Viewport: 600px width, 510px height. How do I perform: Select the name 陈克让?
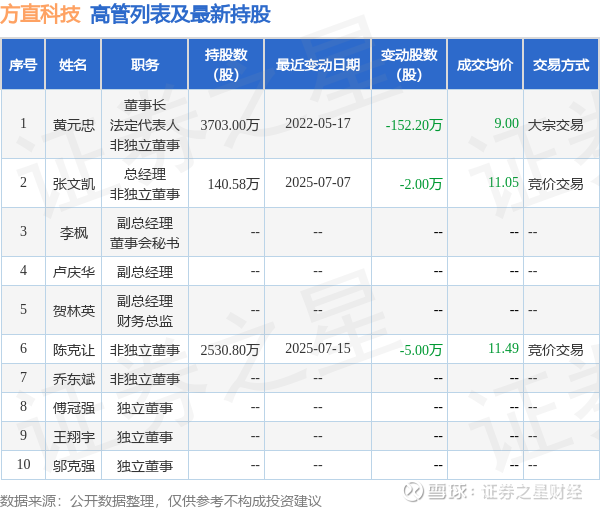[x=73, y=350]
